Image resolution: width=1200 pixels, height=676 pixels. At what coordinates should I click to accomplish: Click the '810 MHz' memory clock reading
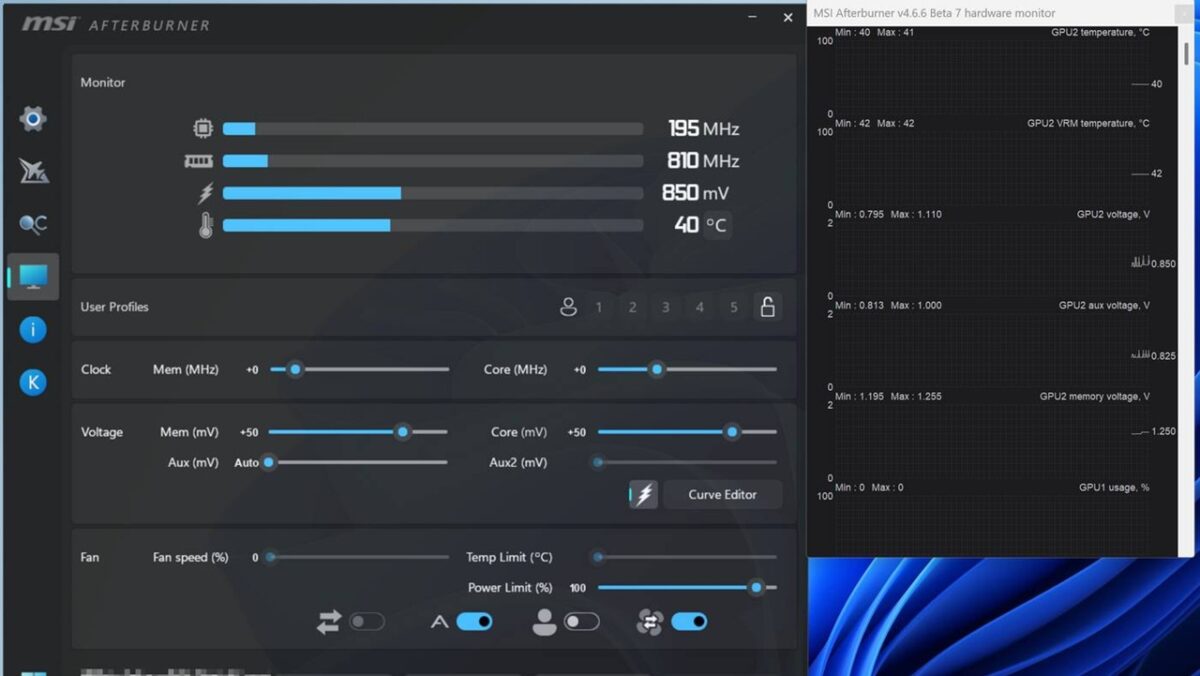coord(703,161)
